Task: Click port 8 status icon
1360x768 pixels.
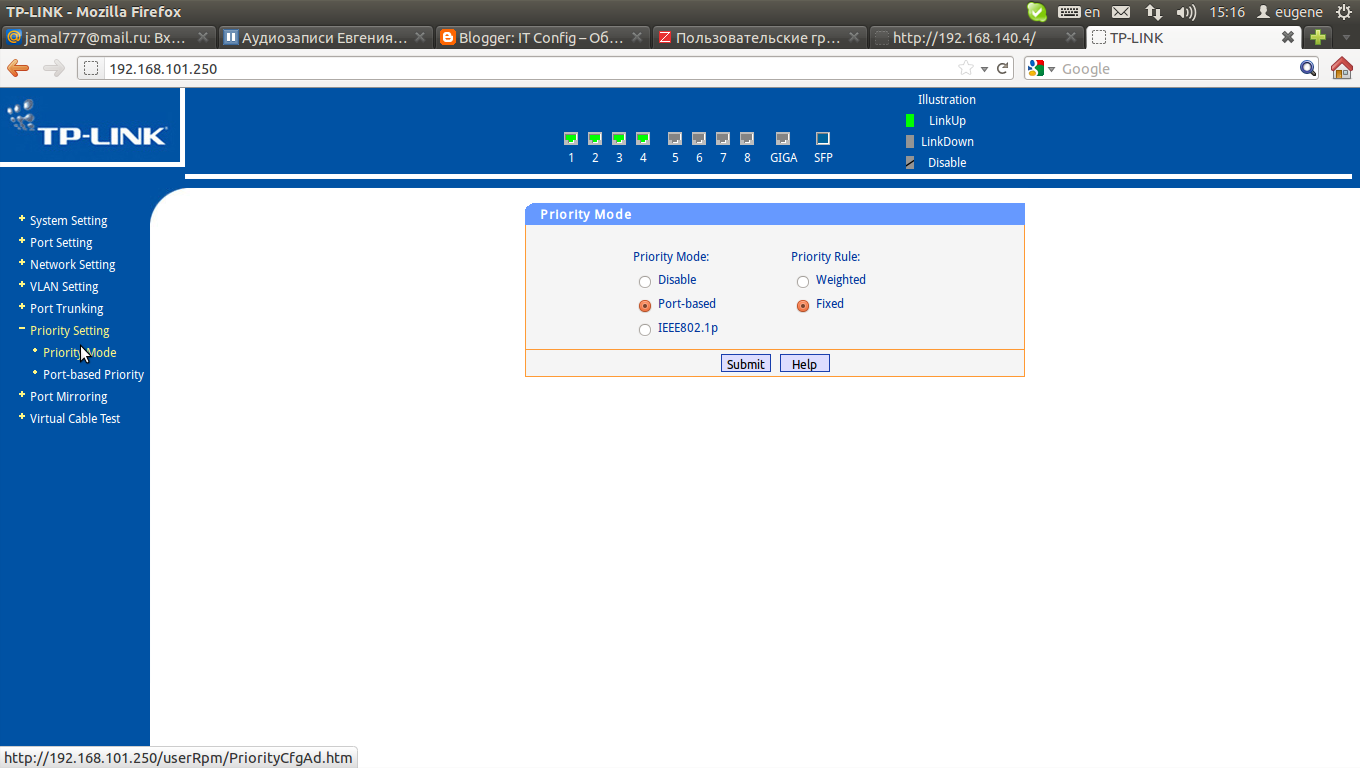Action: [x=747, y=139]
